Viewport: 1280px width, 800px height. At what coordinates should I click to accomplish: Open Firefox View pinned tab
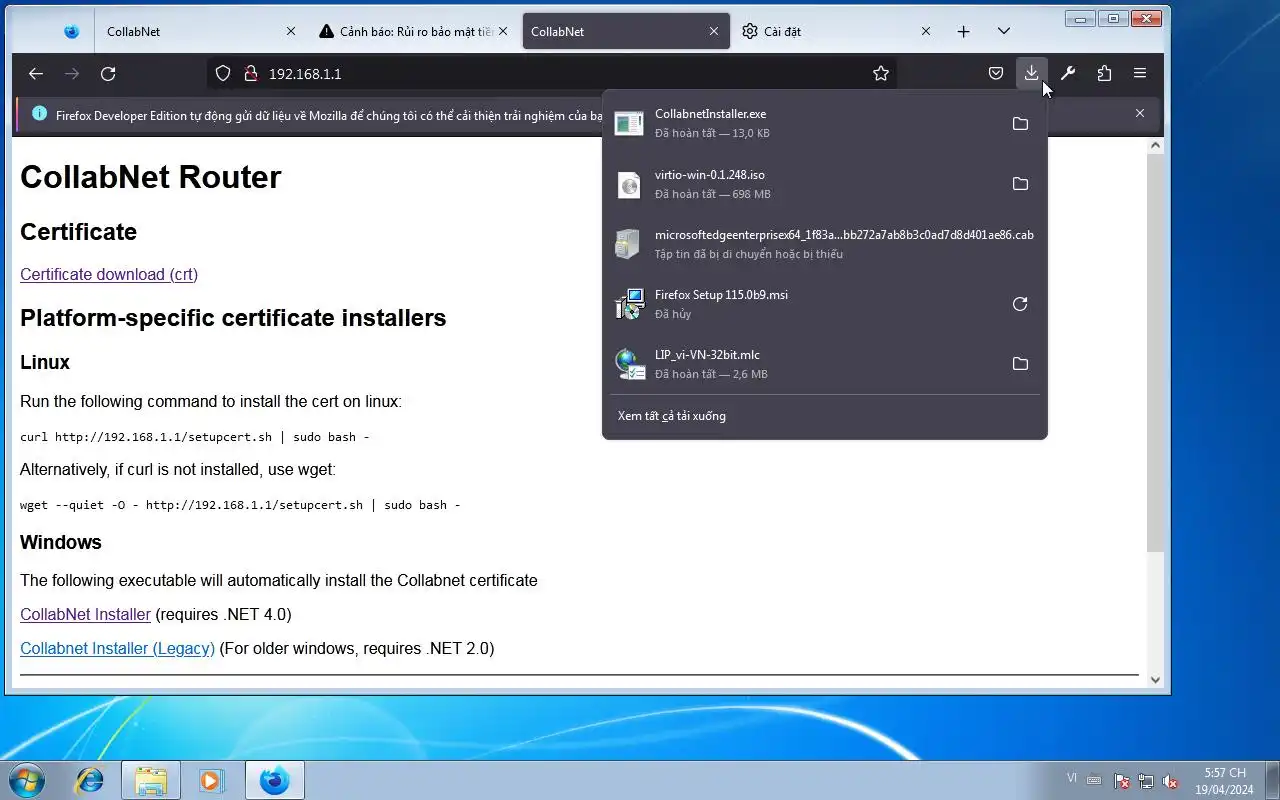[x=71, y=31]
